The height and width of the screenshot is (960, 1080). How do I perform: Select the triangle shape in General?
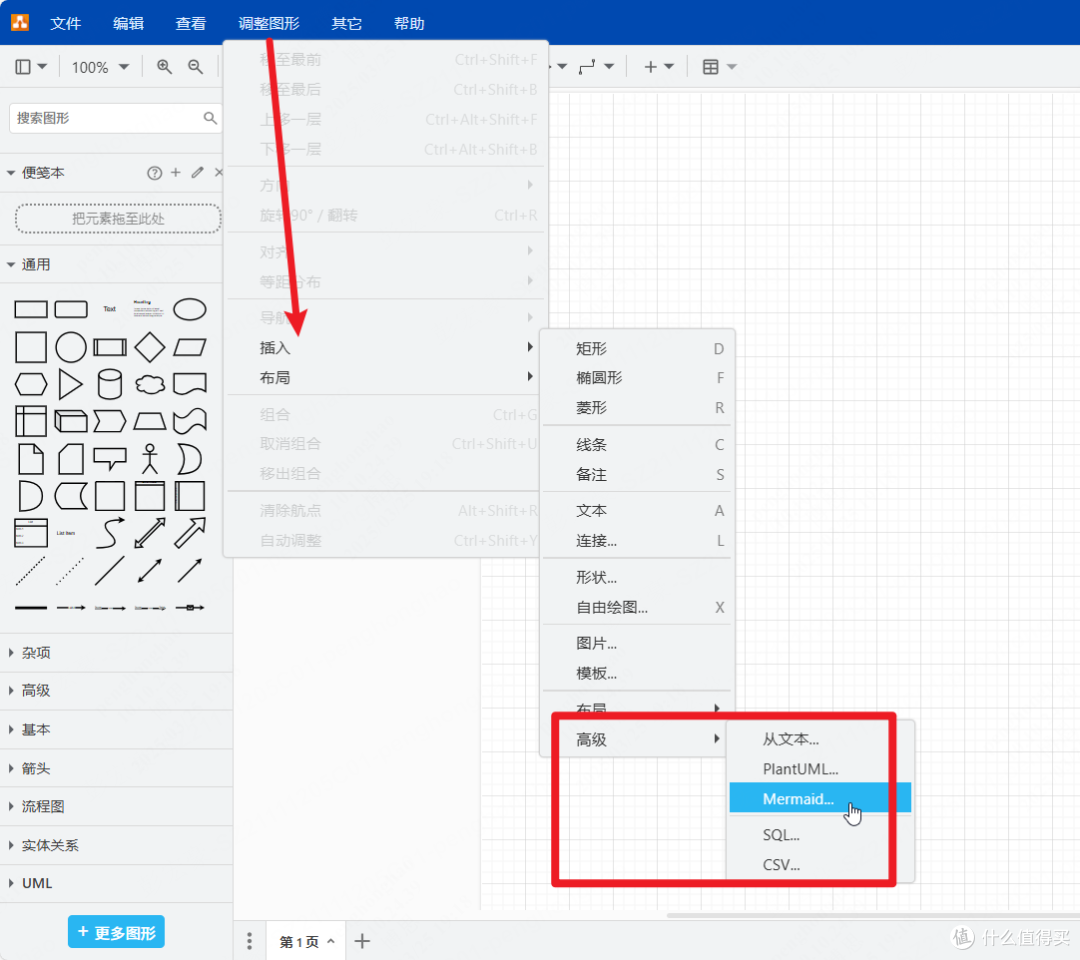[70, 384]
